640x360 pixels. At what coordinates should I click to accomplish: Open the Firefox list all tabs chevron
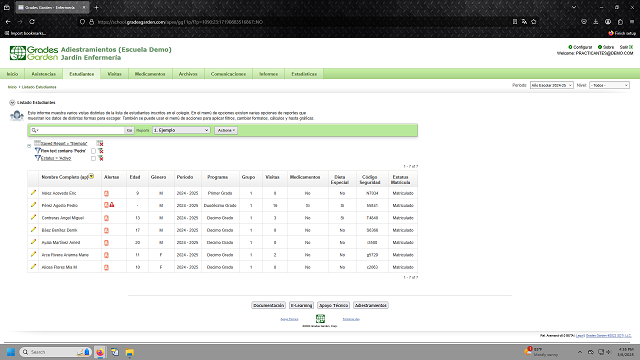coord(574,7)
